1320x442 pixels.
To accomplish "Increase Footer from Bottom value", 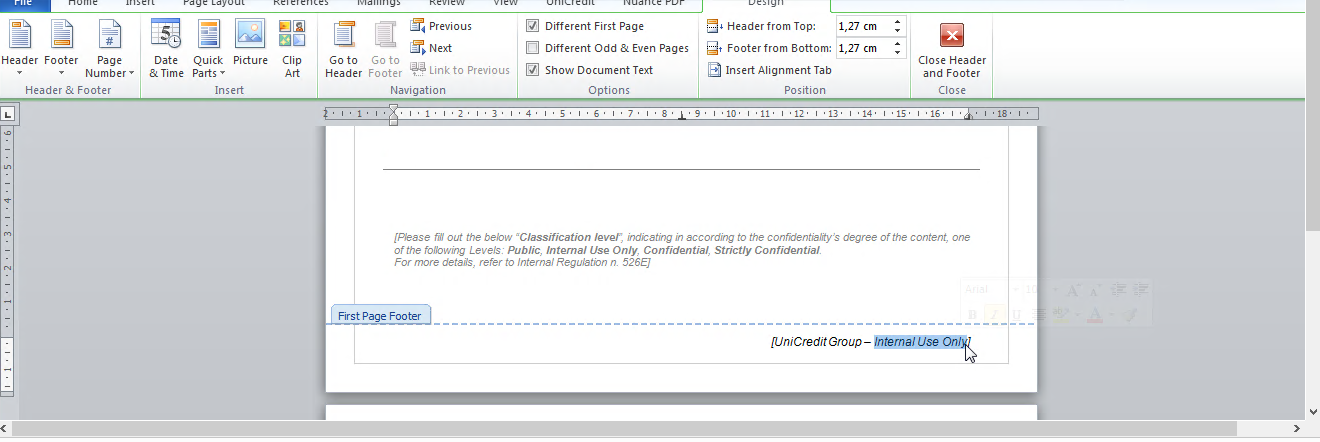I will click(x=897, y=43).
